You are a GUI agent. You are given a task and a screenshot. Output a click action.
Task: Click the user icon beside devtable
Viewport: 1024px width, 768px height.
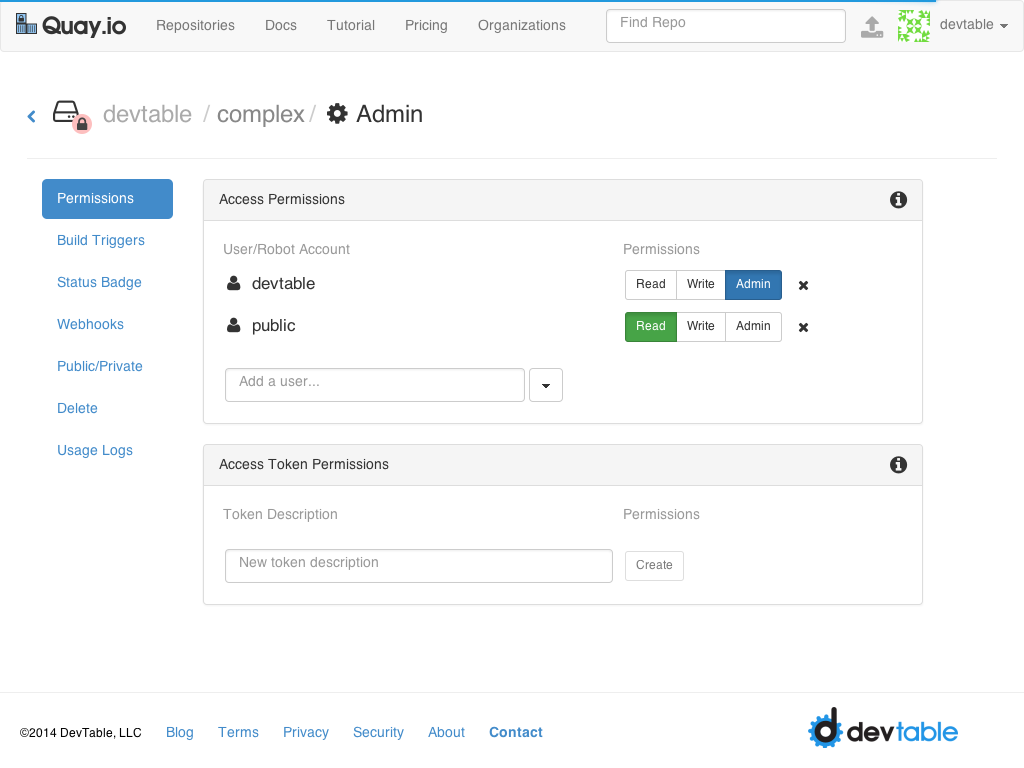233,283
